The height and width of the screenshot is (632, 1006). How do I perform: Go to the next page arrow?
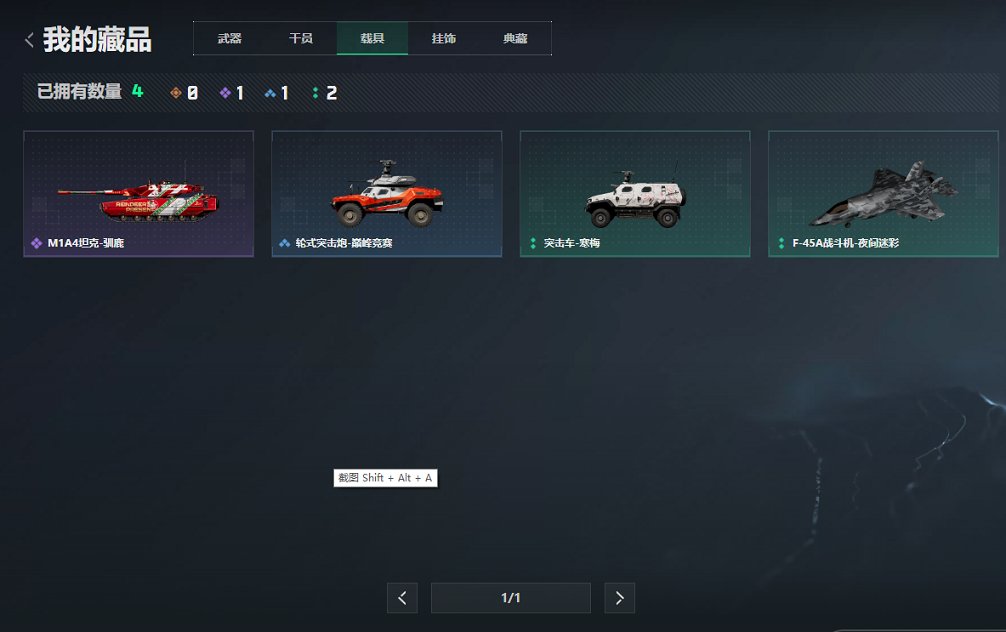coord(620,598)
